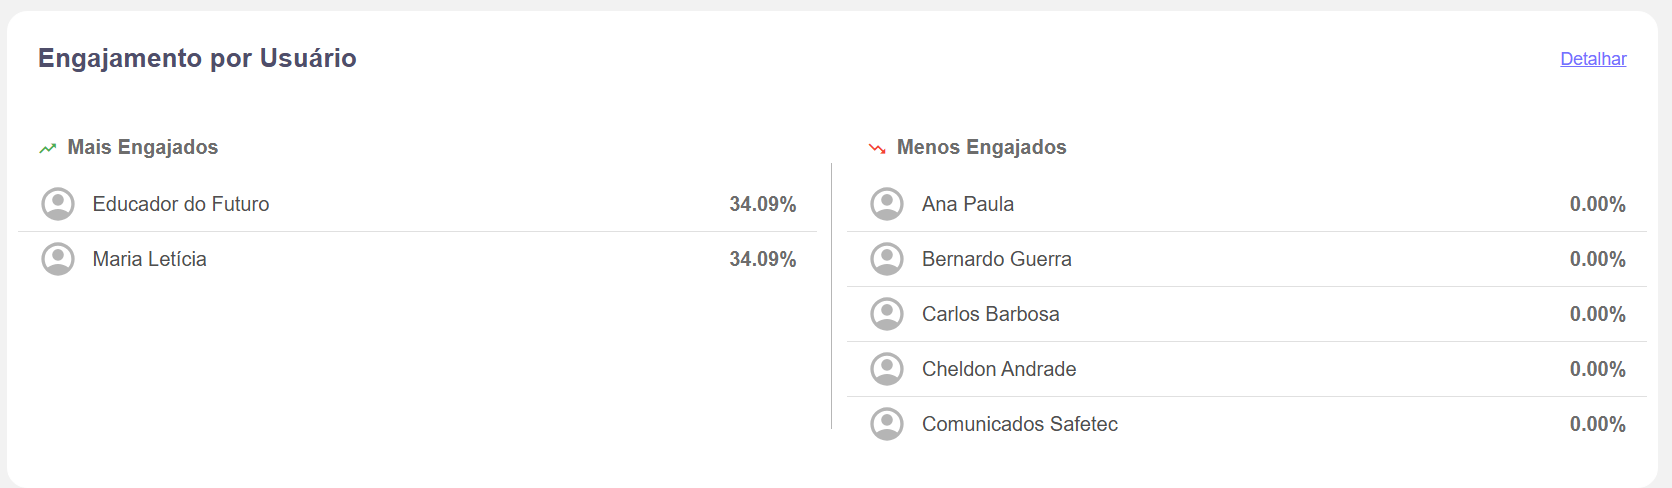Select the Educador do Futuro name

point(181,204)
